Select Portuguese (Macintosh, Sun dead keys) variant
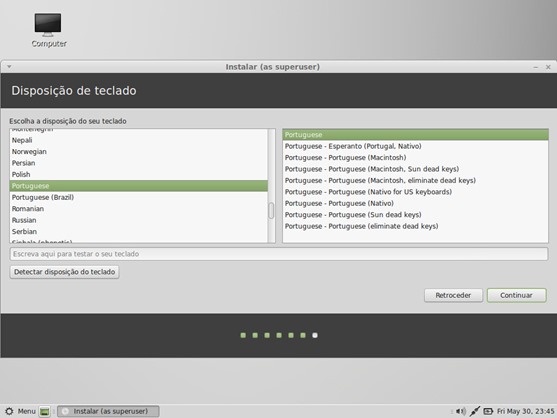 tap(415, 169)
